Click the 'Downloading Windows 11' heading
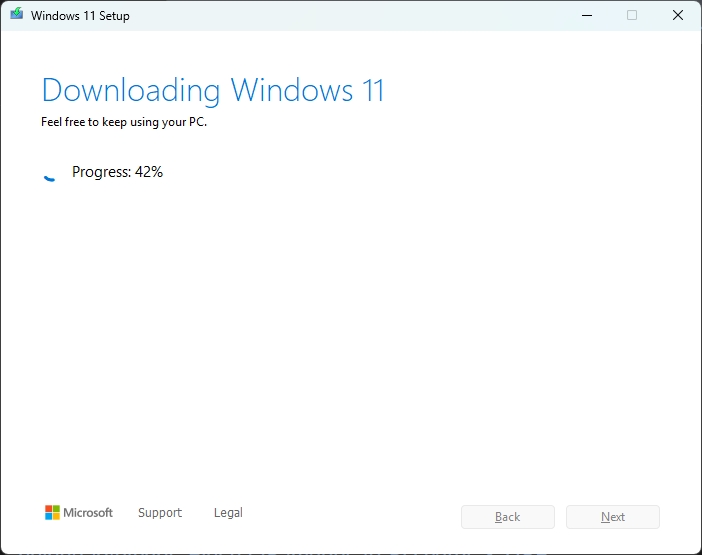The height and width of the screenshot is (555, 702). (213, 91)
